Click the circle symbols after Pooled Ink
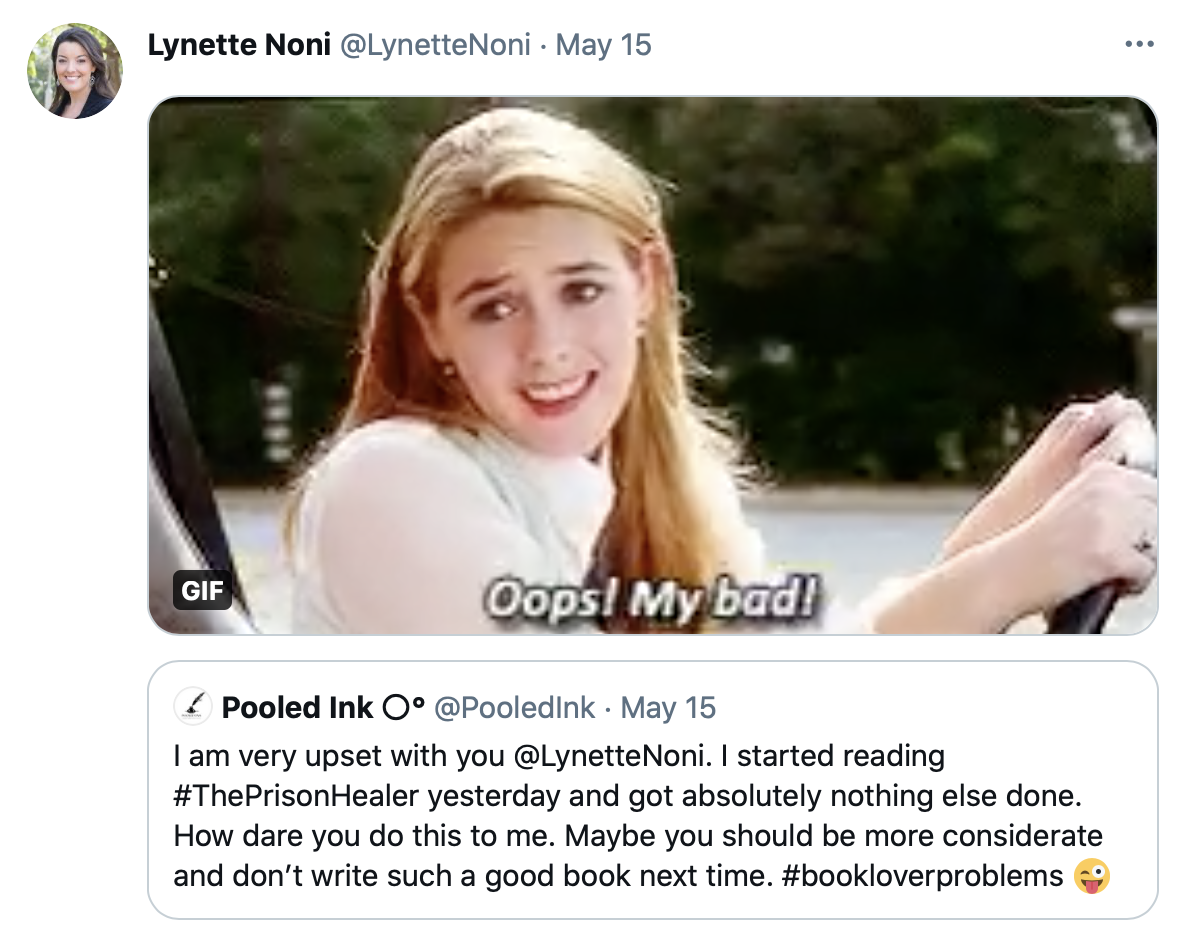 coord(404,708)
